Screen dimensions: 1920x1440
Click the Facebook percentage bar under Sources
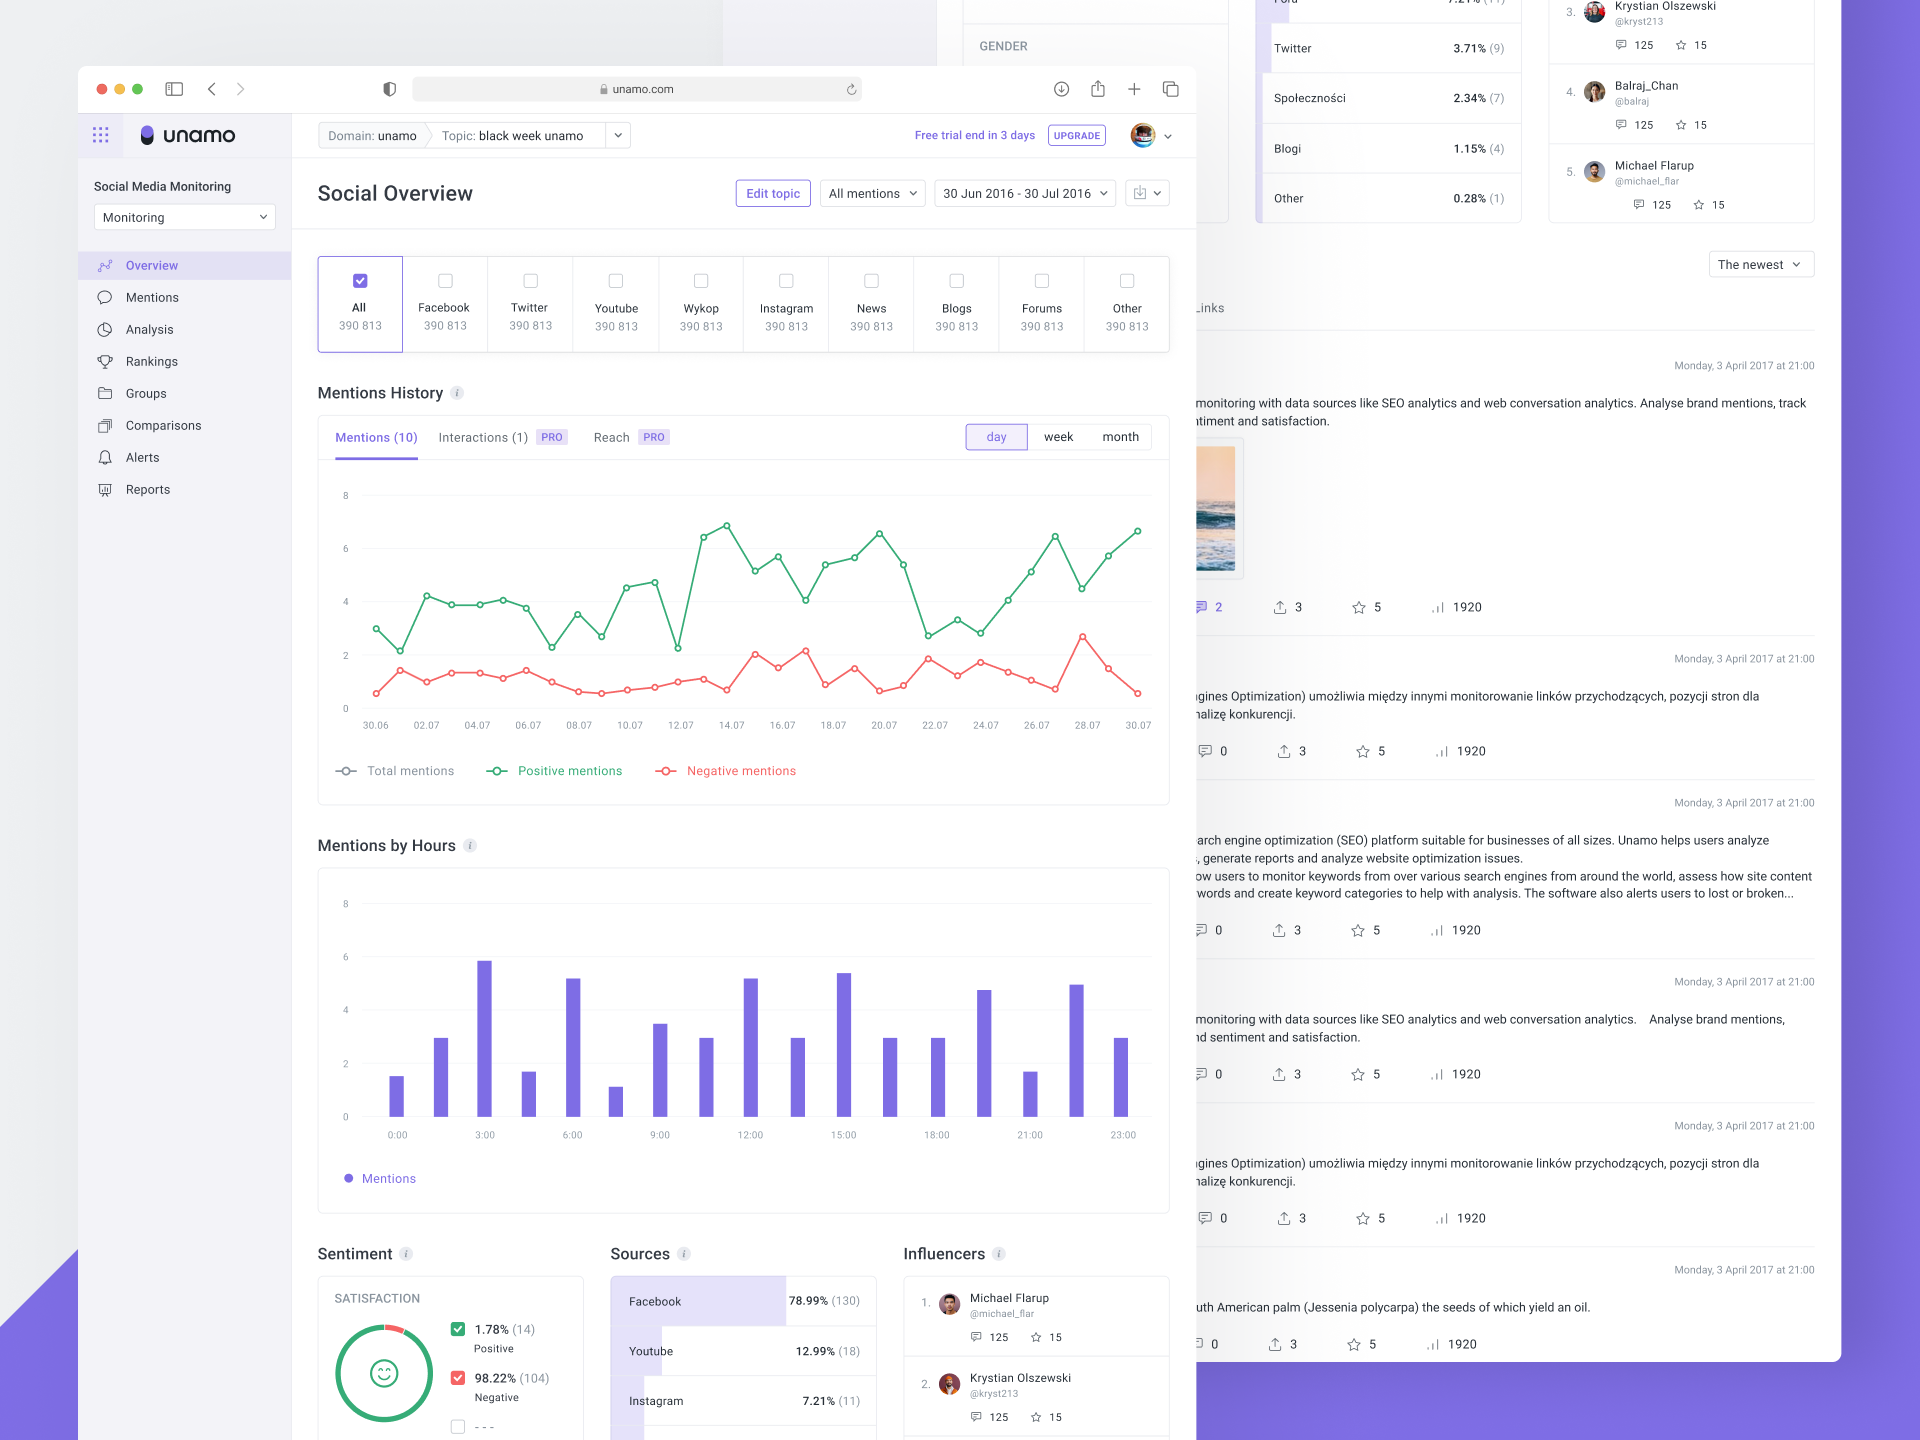click(x=700, y=1301)
